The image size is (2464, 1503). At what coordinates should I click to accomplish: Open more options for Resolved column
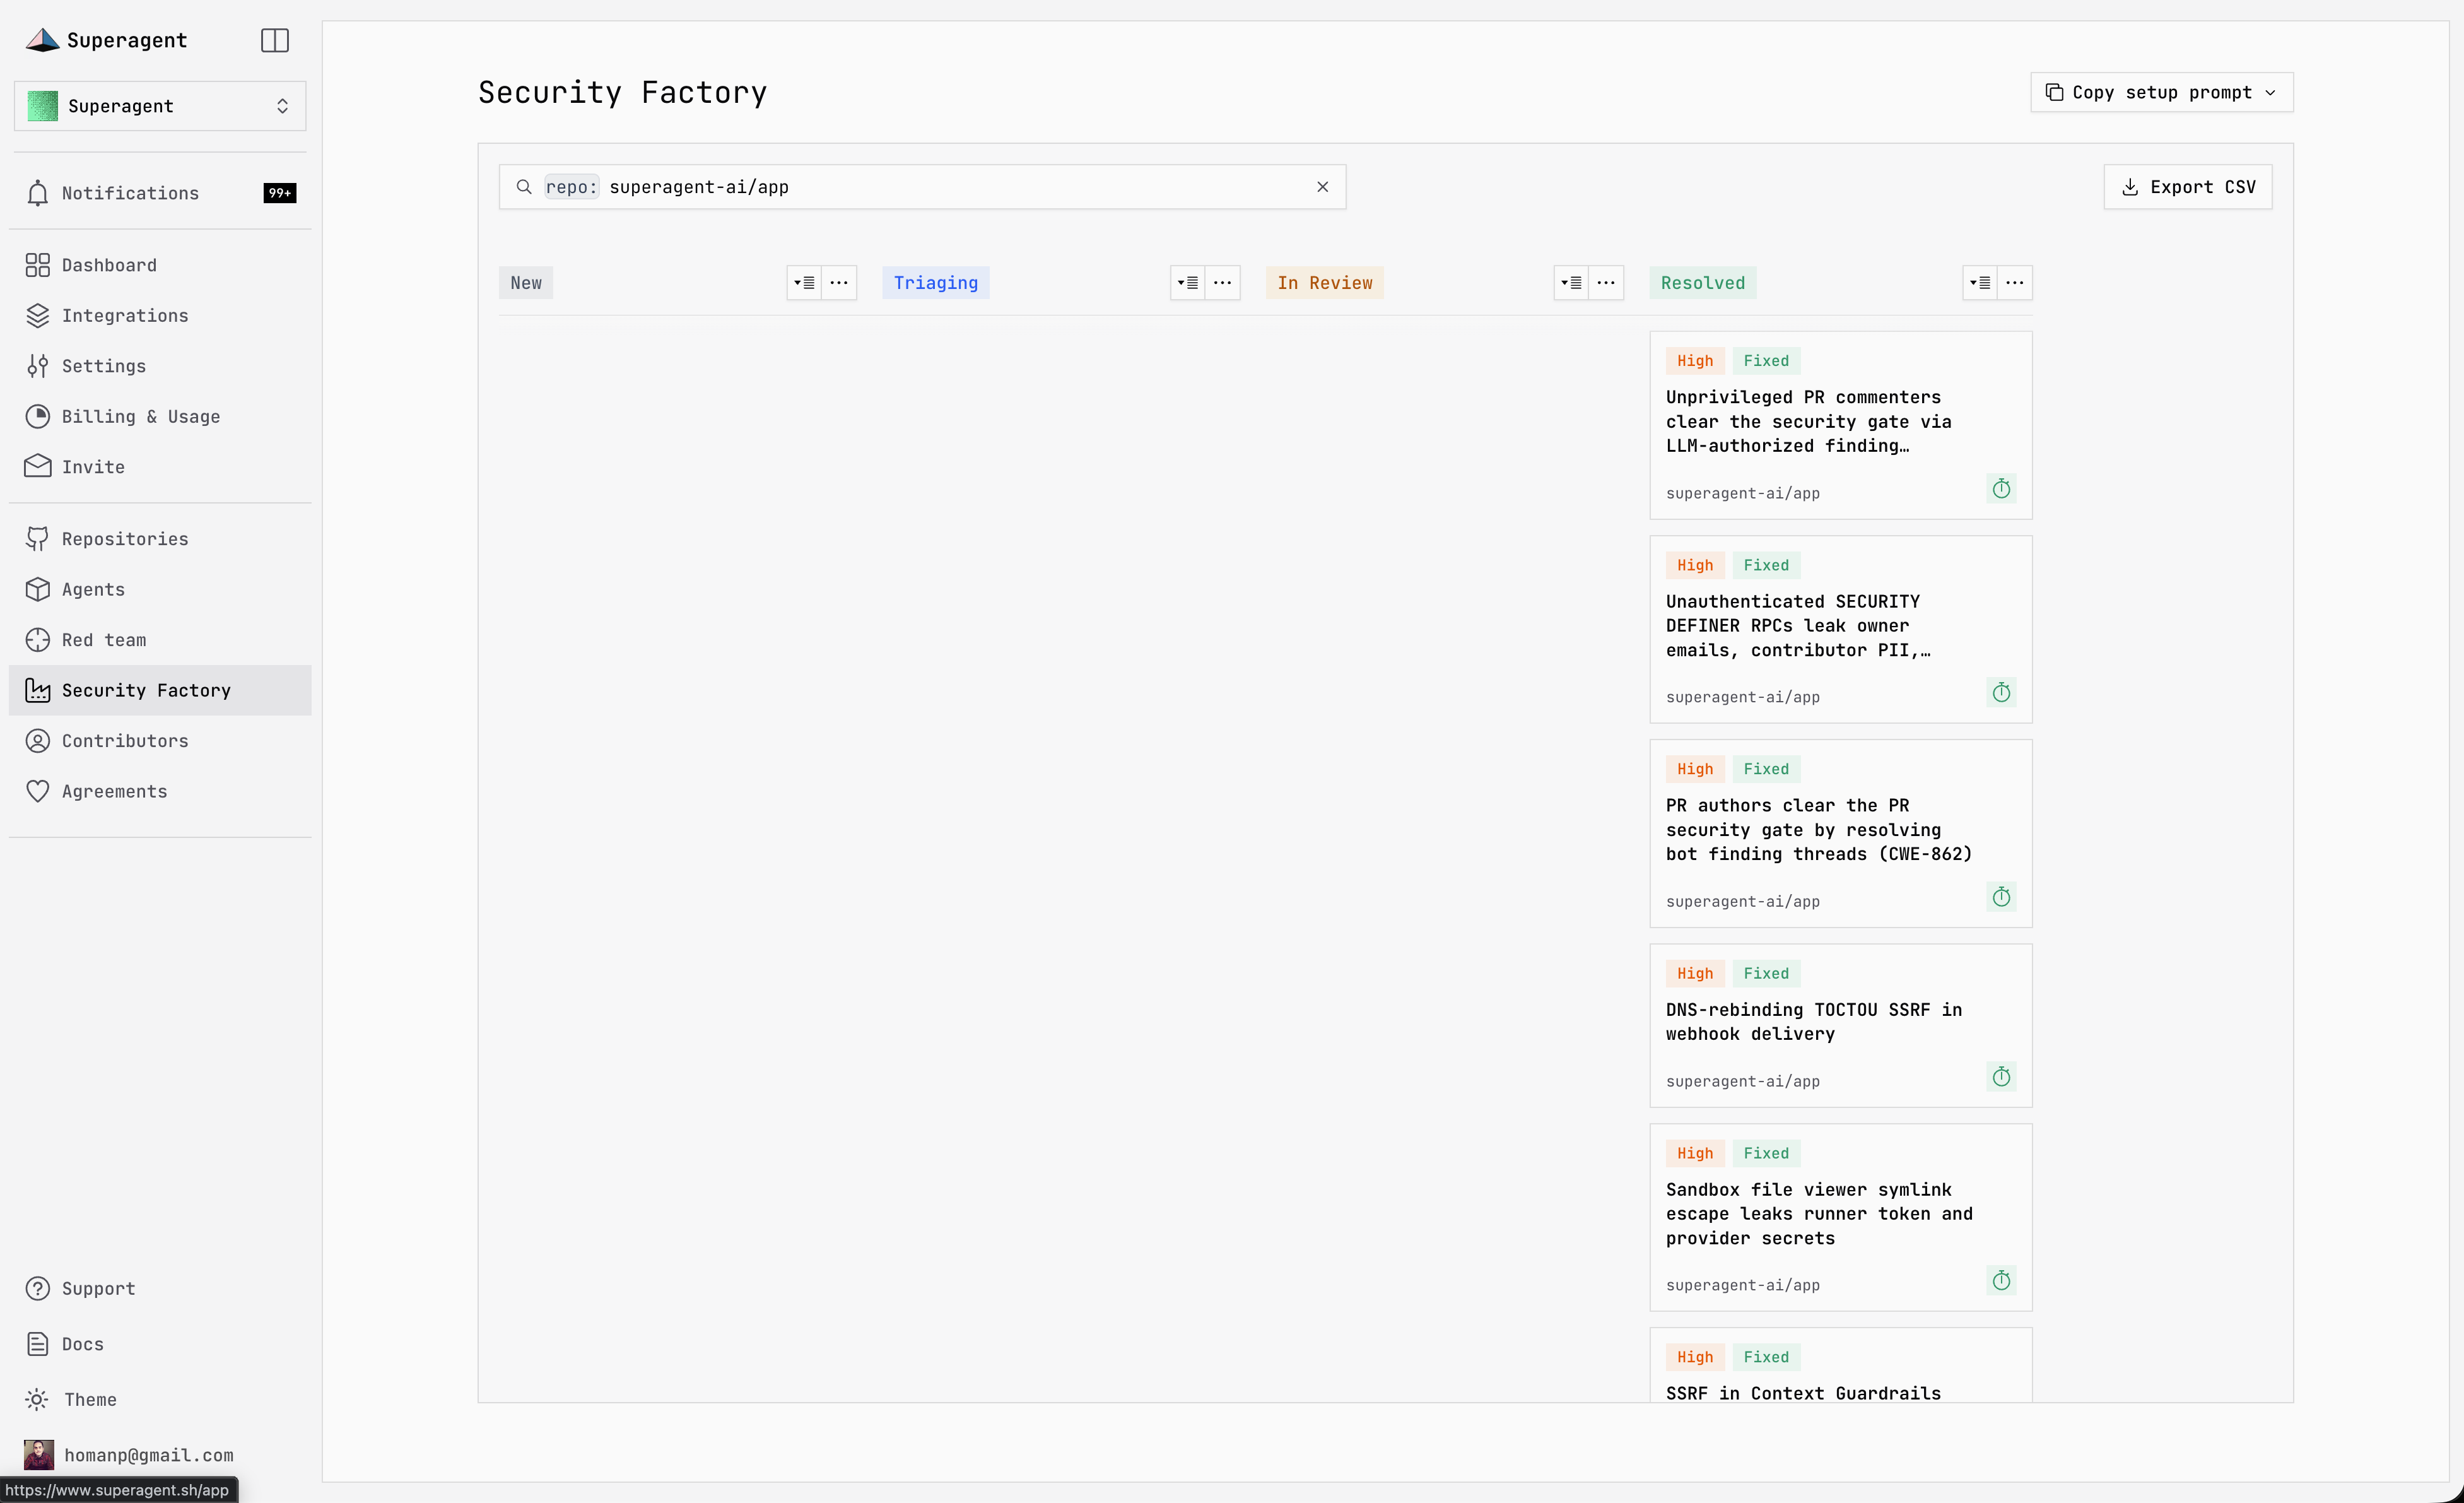[x=2015, y=283]
